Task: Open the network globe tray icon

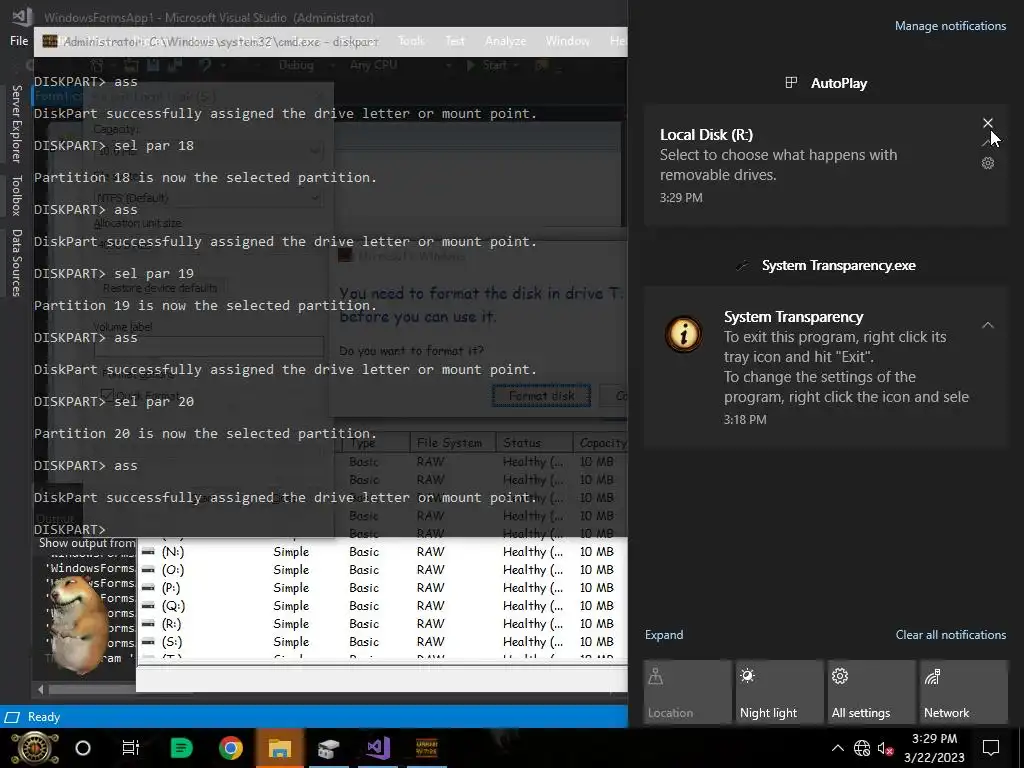Action: tap(862, 748)
